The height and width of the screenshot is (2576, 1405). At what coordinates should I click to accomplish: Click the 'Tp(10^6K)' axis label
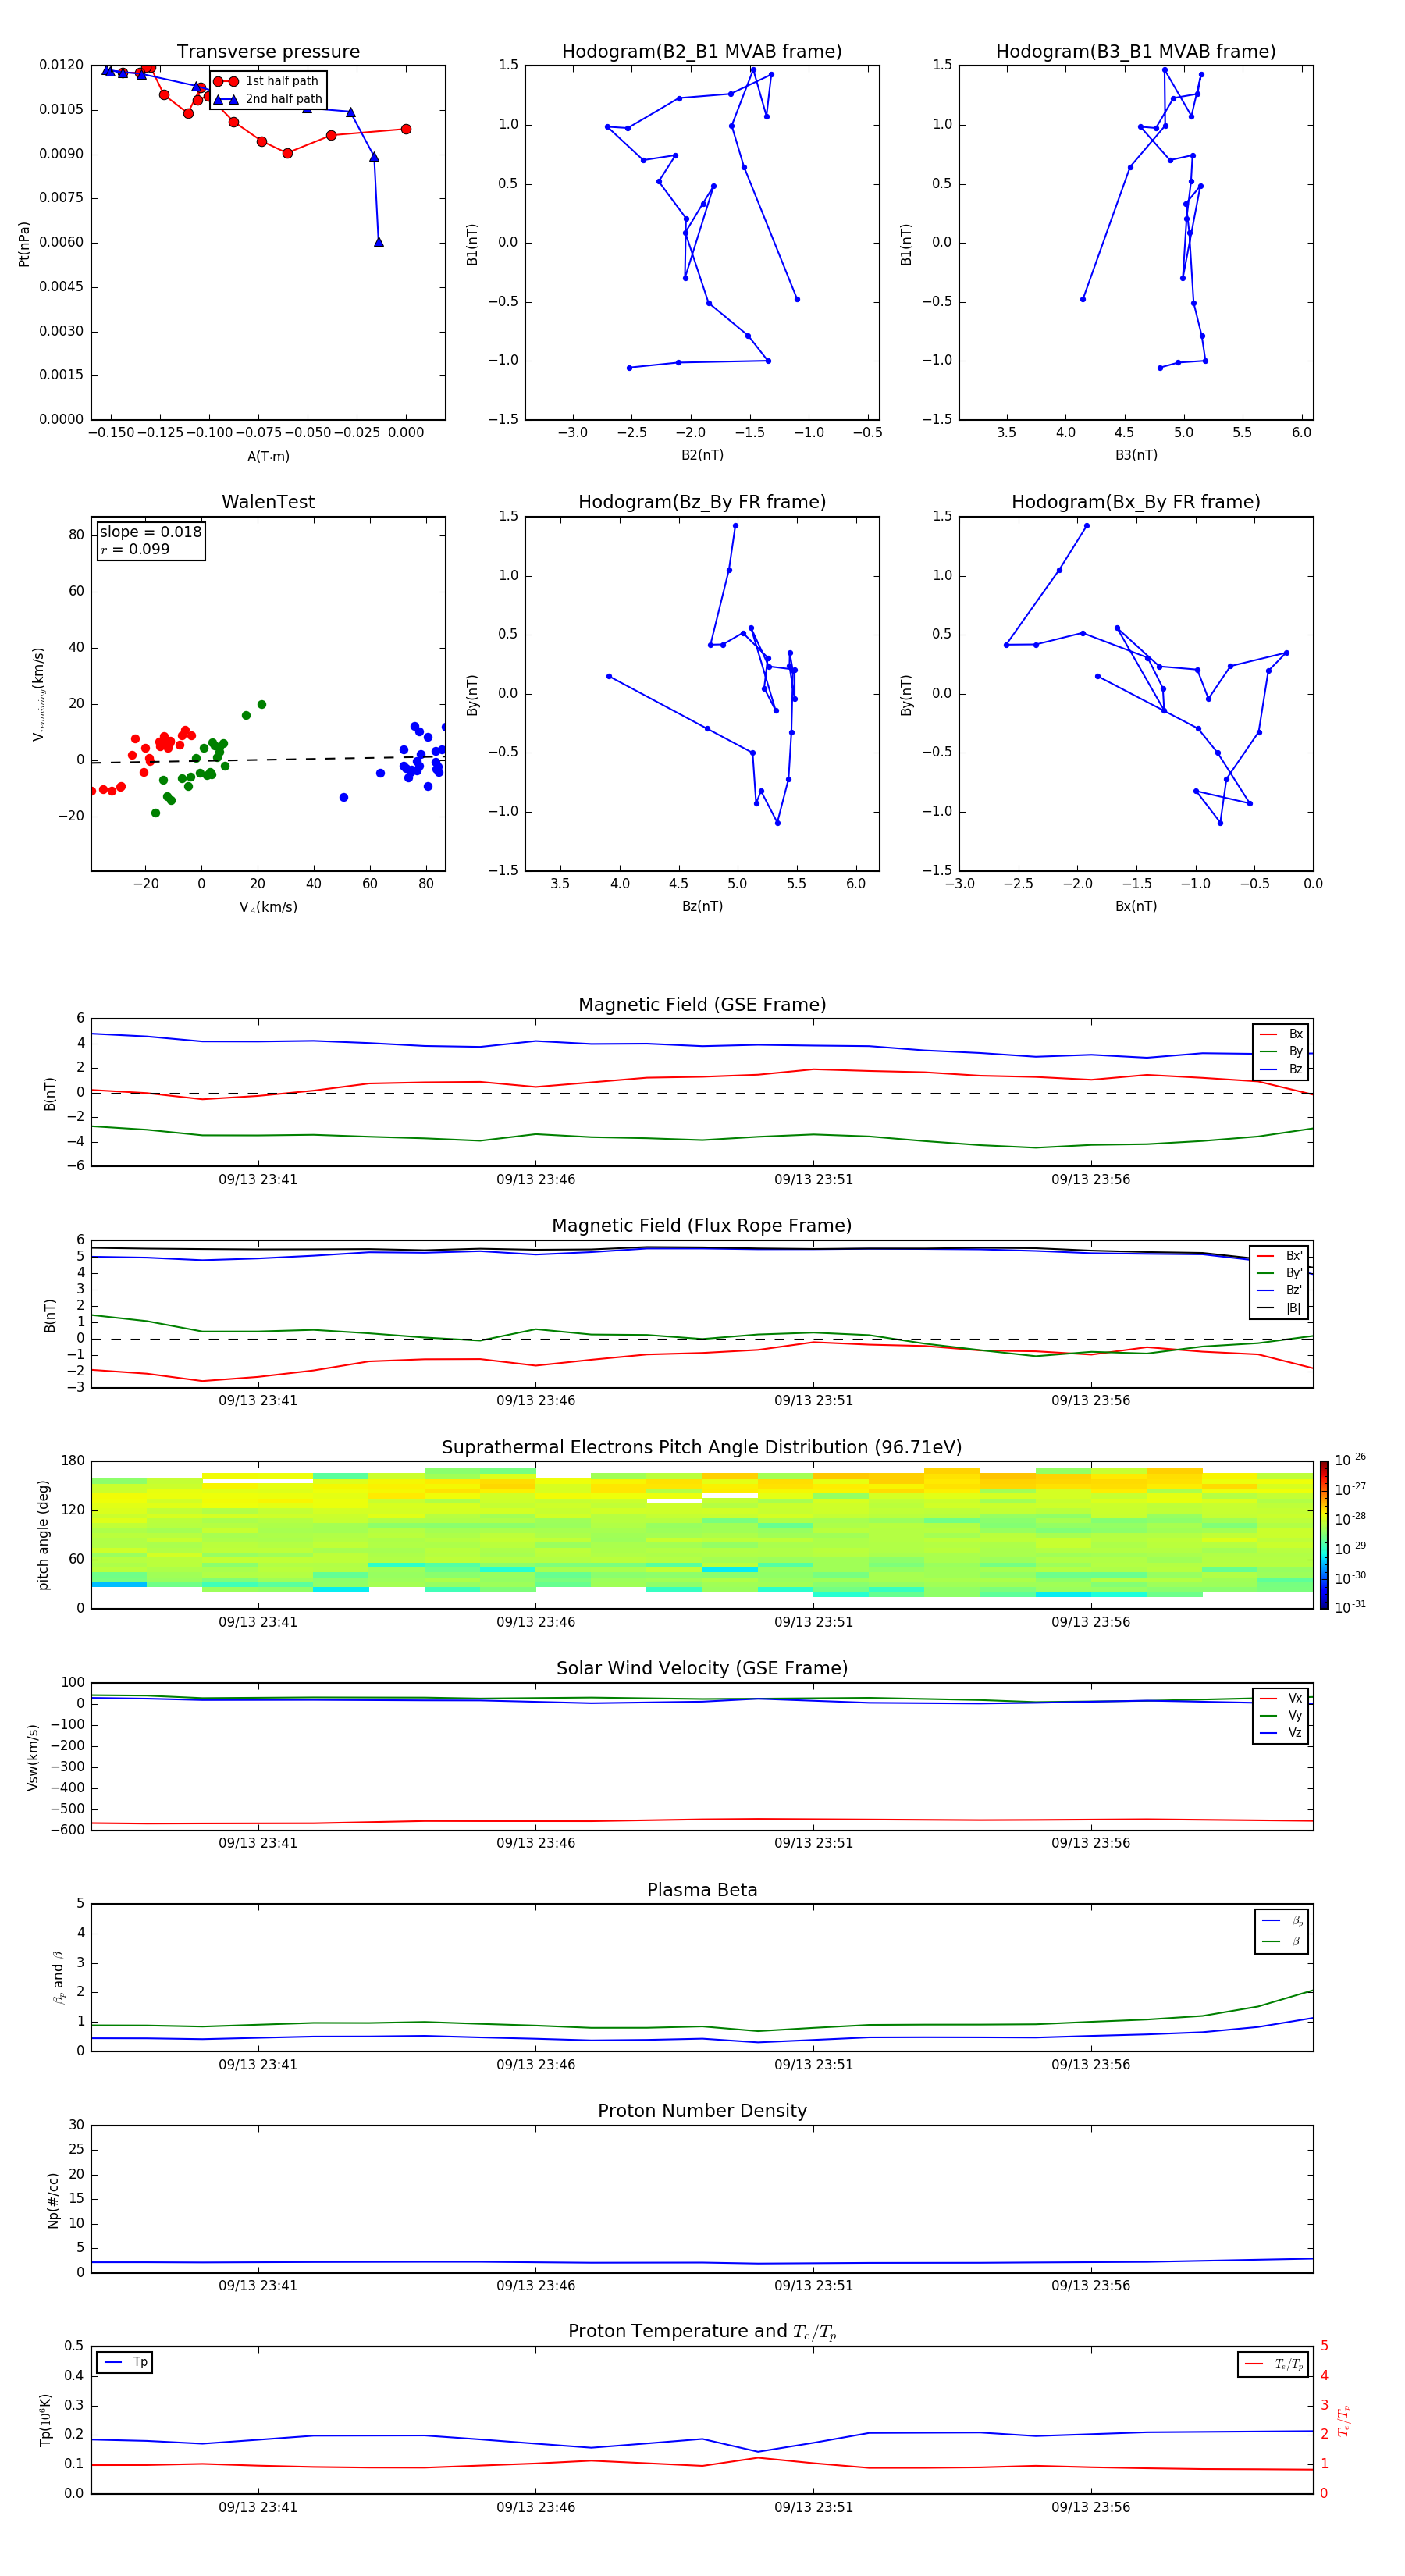coord(45,2420)
